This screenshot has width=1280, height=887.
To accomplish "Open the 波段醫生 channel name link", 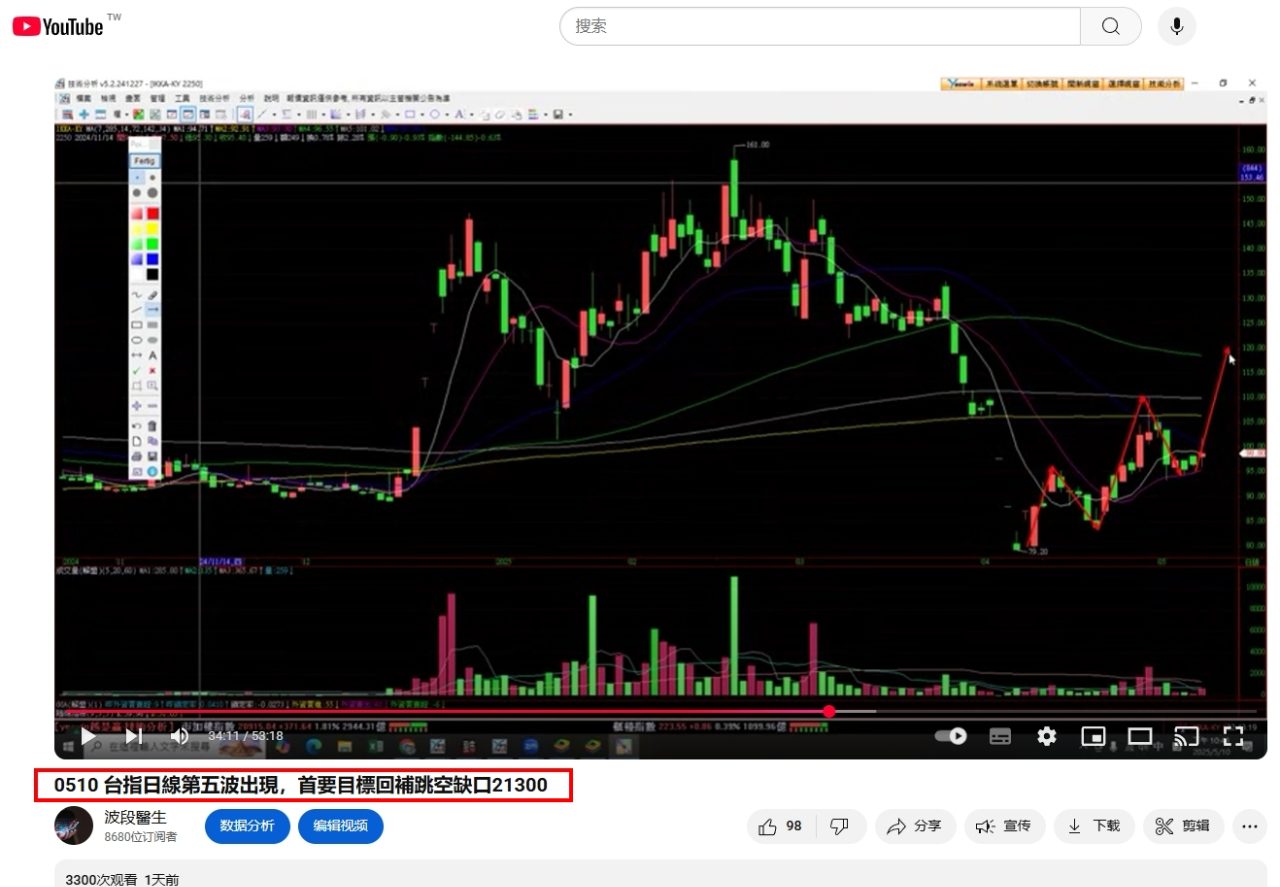I will point(136,817).
